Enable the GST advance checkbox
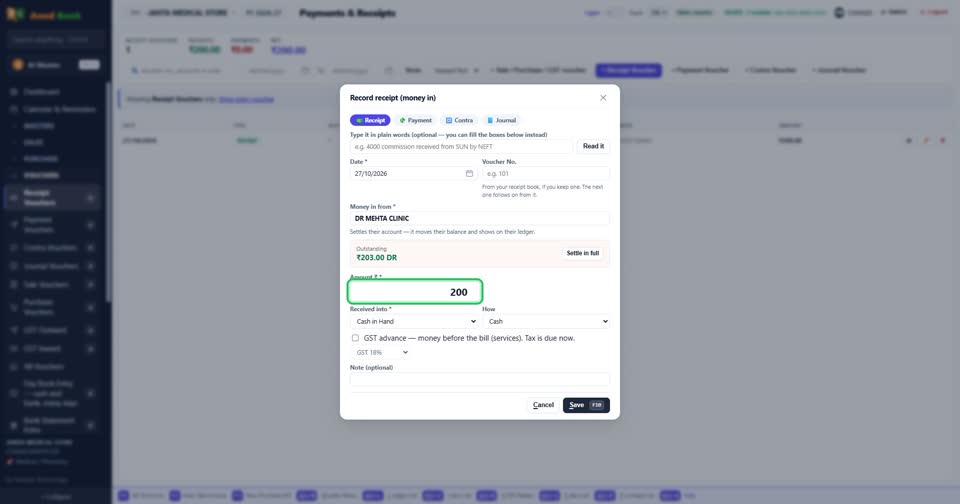The width and height of the screenshot is (960, 504). pyautogui.click(x=355, y=338)
